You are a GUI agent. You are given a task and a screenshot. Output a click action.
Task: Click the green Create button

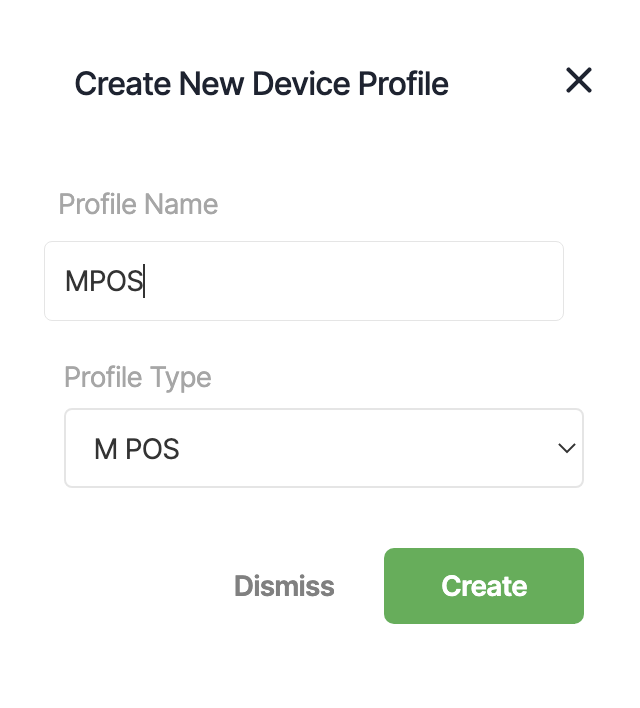click(484, 586)
